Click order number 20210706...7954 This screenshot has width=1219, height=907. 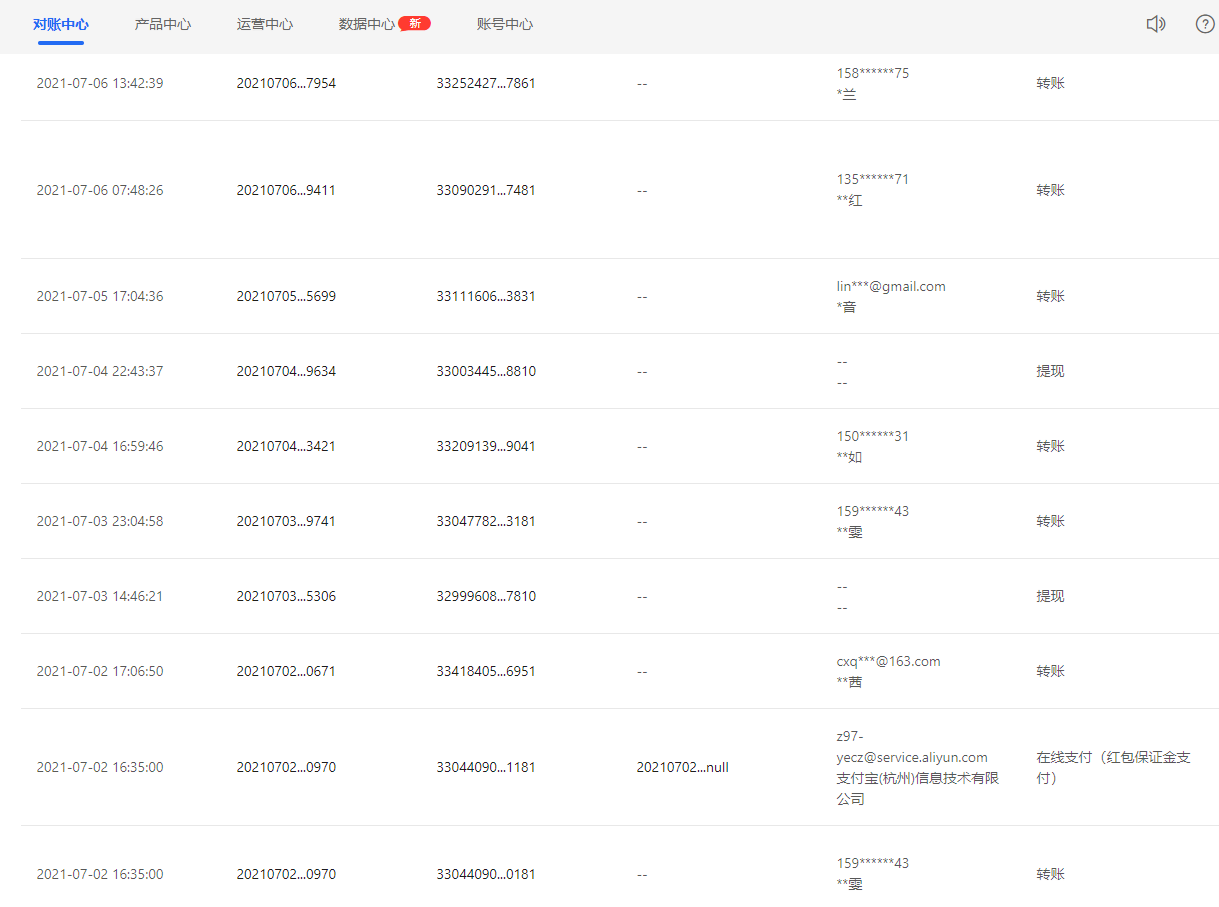pyautogui.click(x=286, y=83)
